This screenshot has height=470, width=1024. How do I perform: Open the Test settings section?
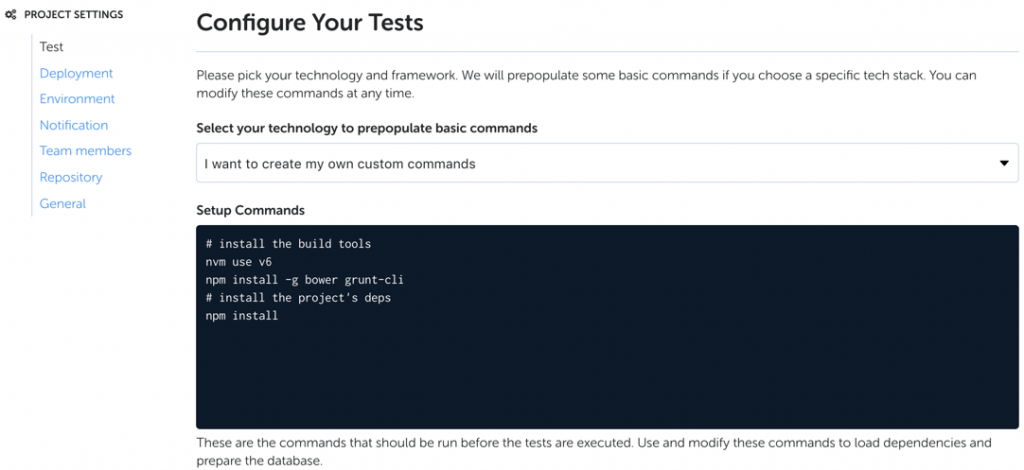tap(51, 47)
